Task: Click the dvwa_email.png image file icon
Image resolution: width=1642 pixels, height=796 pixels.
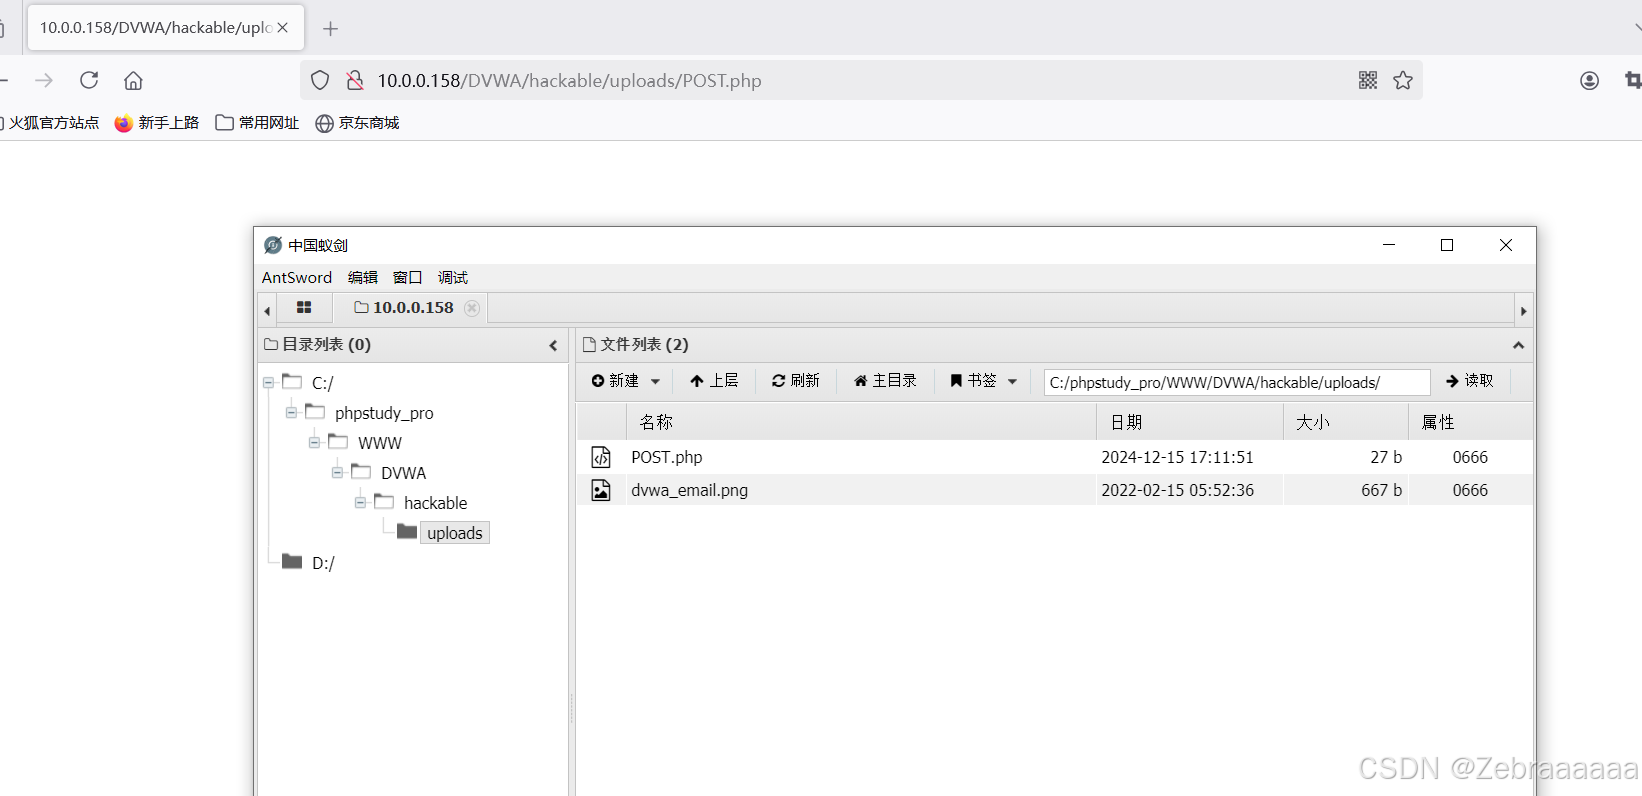Action: click(x=601, y=490)
